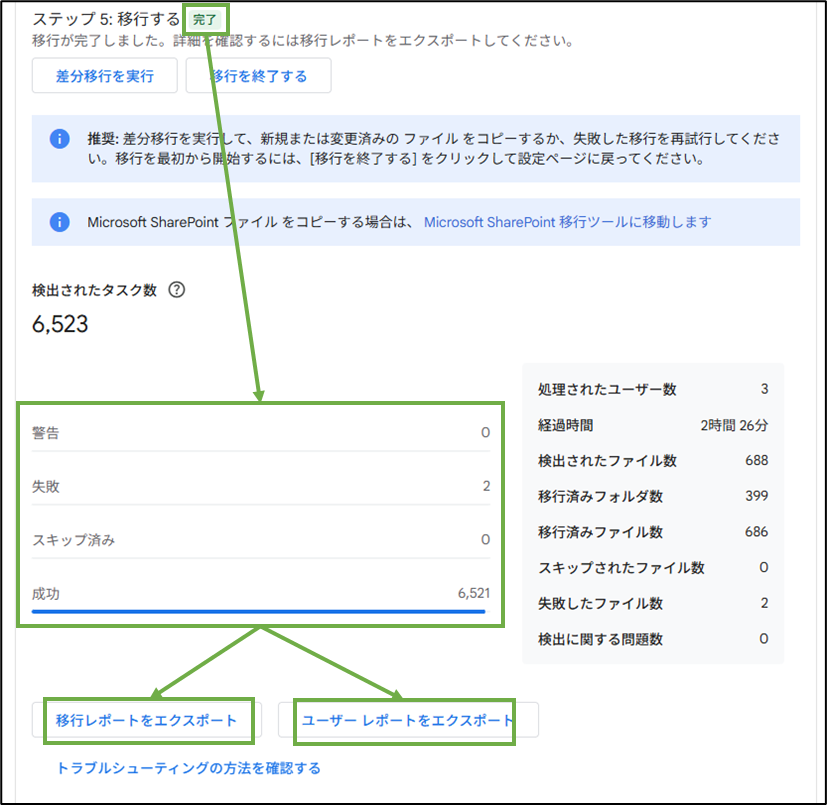
Task: Click 失敗したファイル数 stat label
Action: point(600,603)
